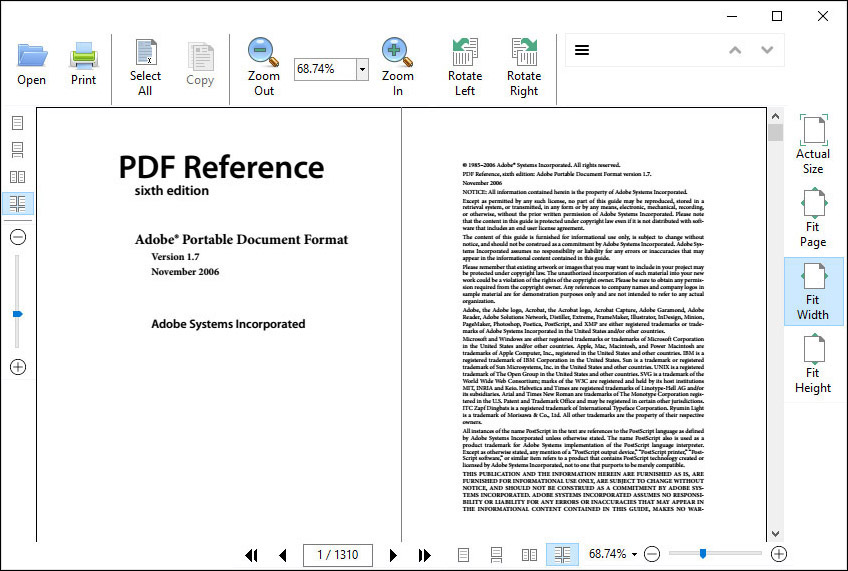Select single page view in left sidebar
The width and height of the screenshot is (848, 571).
(17, 123)
